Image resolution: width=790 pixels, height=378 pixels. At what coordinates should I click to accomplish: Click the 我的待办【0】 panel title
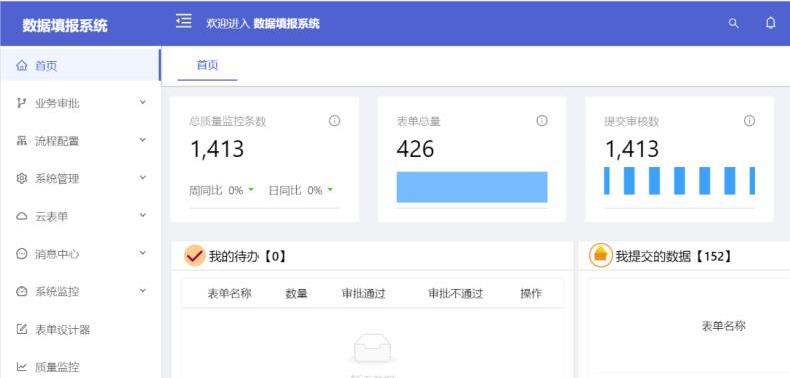(248, 257)
